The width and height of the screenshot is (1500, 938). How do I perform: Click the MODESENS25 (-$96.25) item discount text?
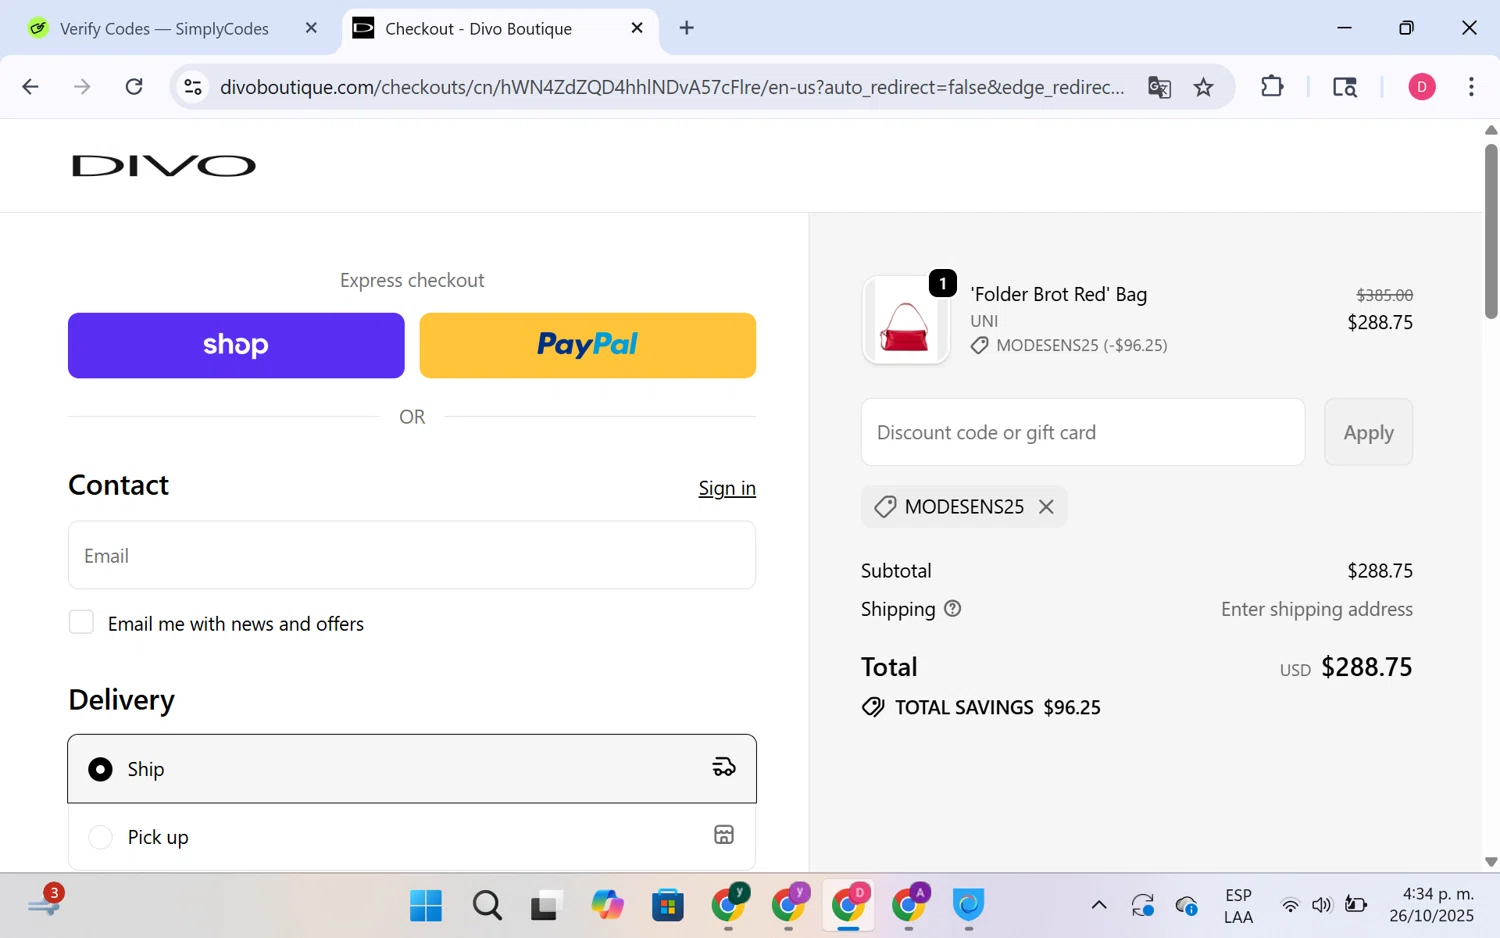1081,345
